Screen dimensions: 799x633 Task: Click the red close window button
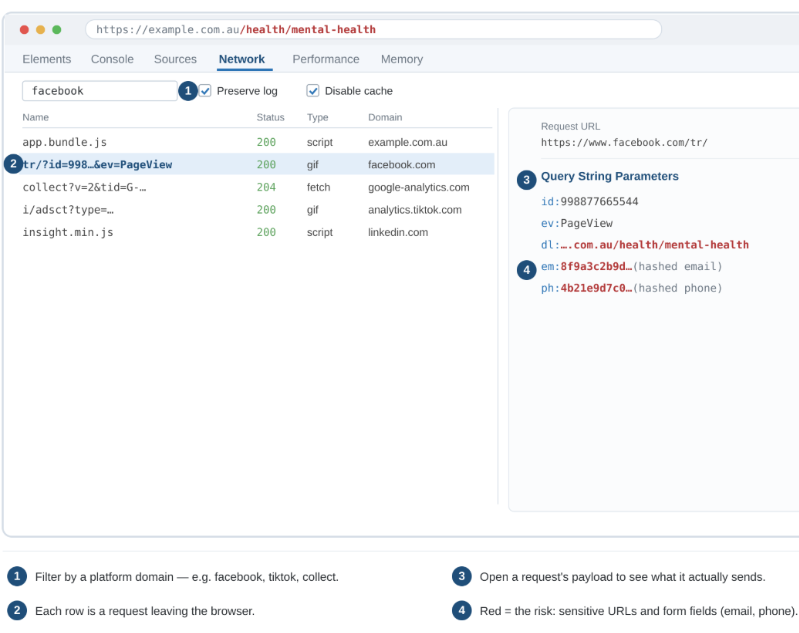click(24, 30)
